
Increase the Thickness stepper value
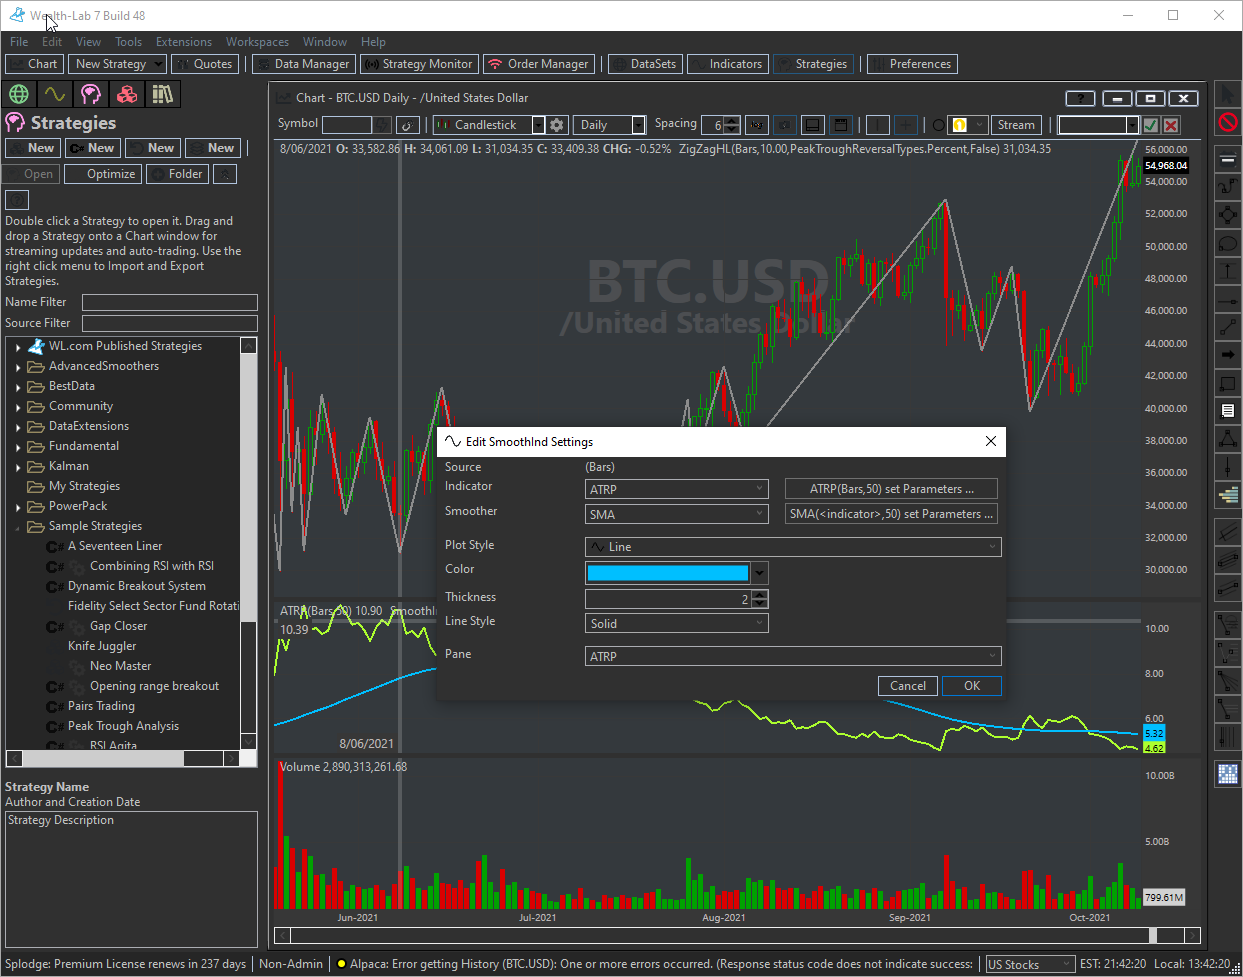click(760, 594)
